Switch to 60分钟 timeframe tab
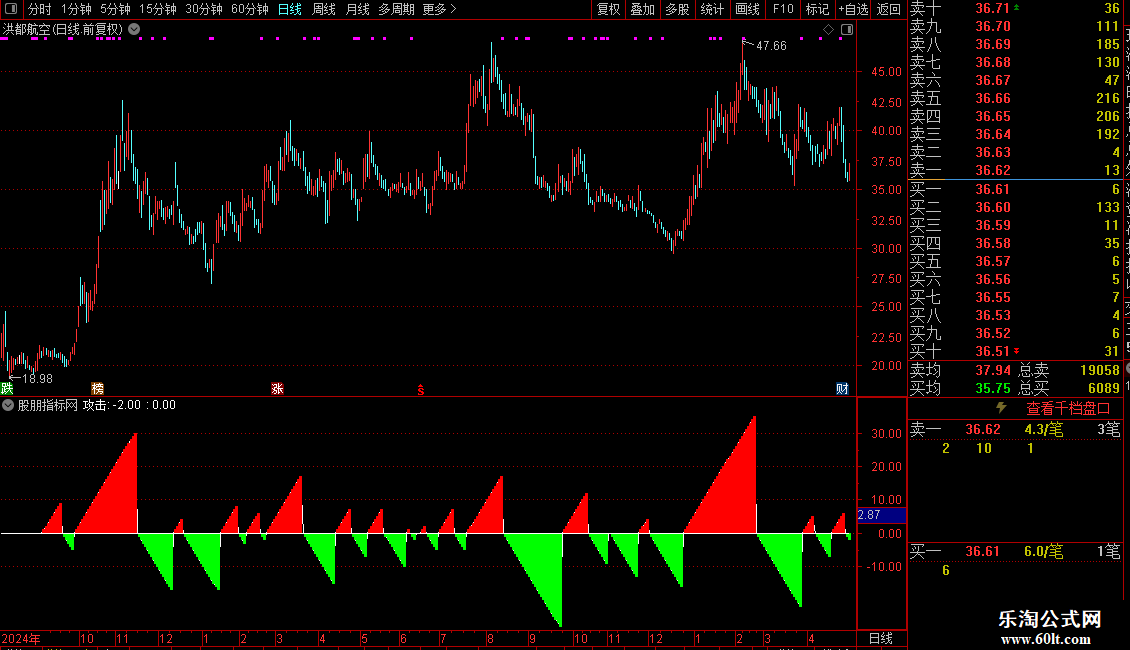The image size is (1130, 650). click(x=250, y=9)
